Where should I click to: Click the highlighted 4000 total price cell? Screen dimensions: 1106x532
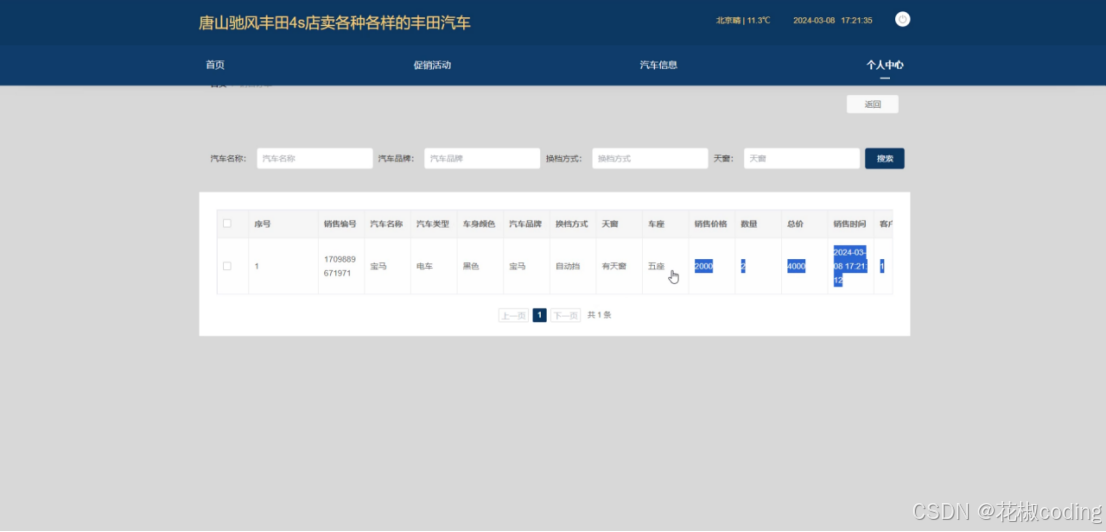[x=796, y=267]
